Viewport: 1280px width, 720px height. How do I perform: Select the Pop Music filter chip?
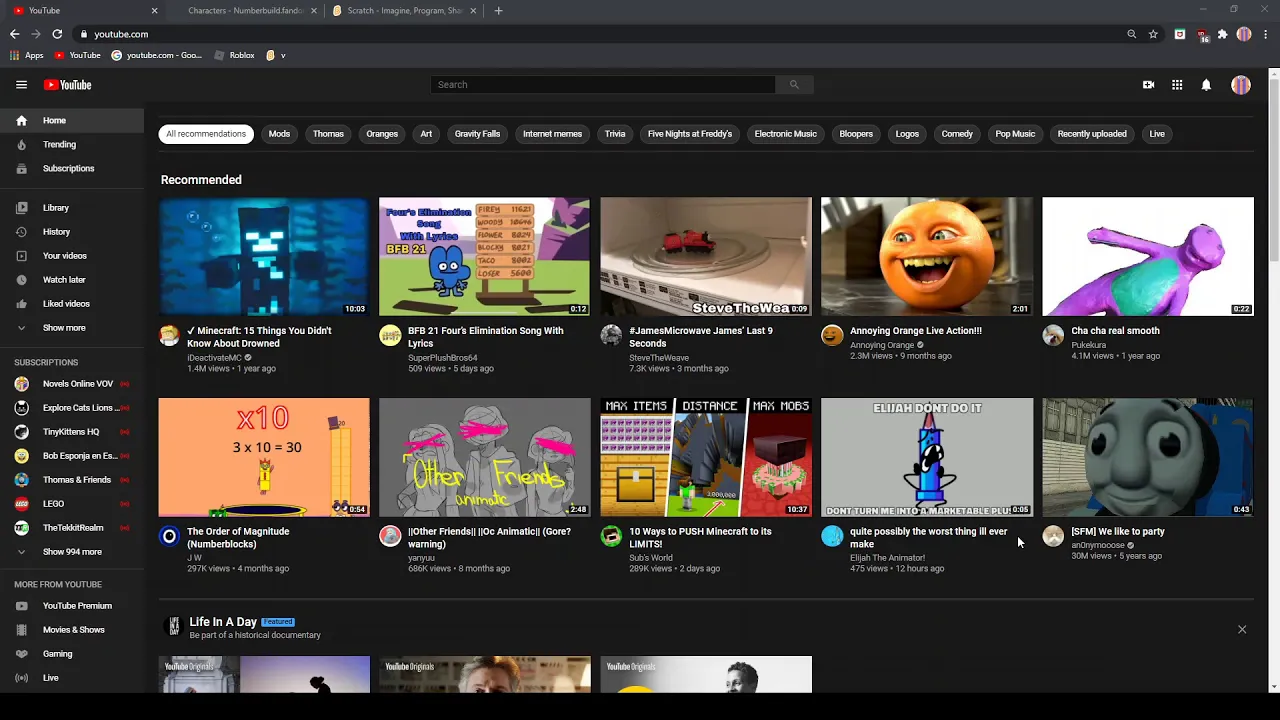click(x=1015, y=134)
